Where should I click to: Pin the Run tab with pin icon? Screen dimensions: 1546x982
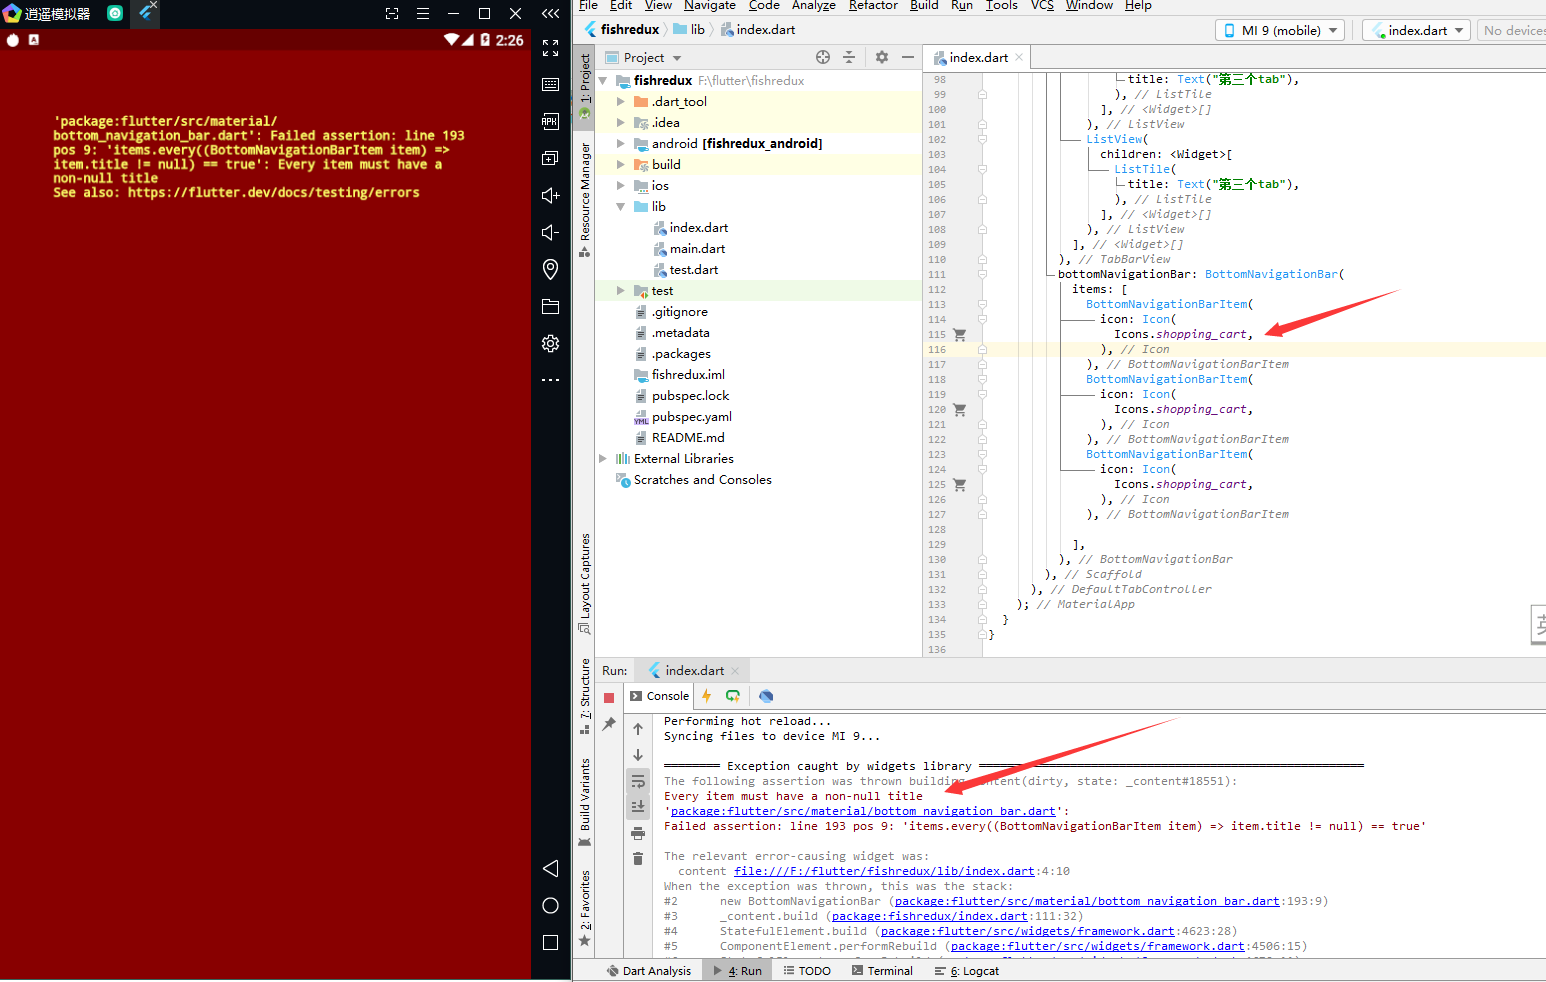609,723
